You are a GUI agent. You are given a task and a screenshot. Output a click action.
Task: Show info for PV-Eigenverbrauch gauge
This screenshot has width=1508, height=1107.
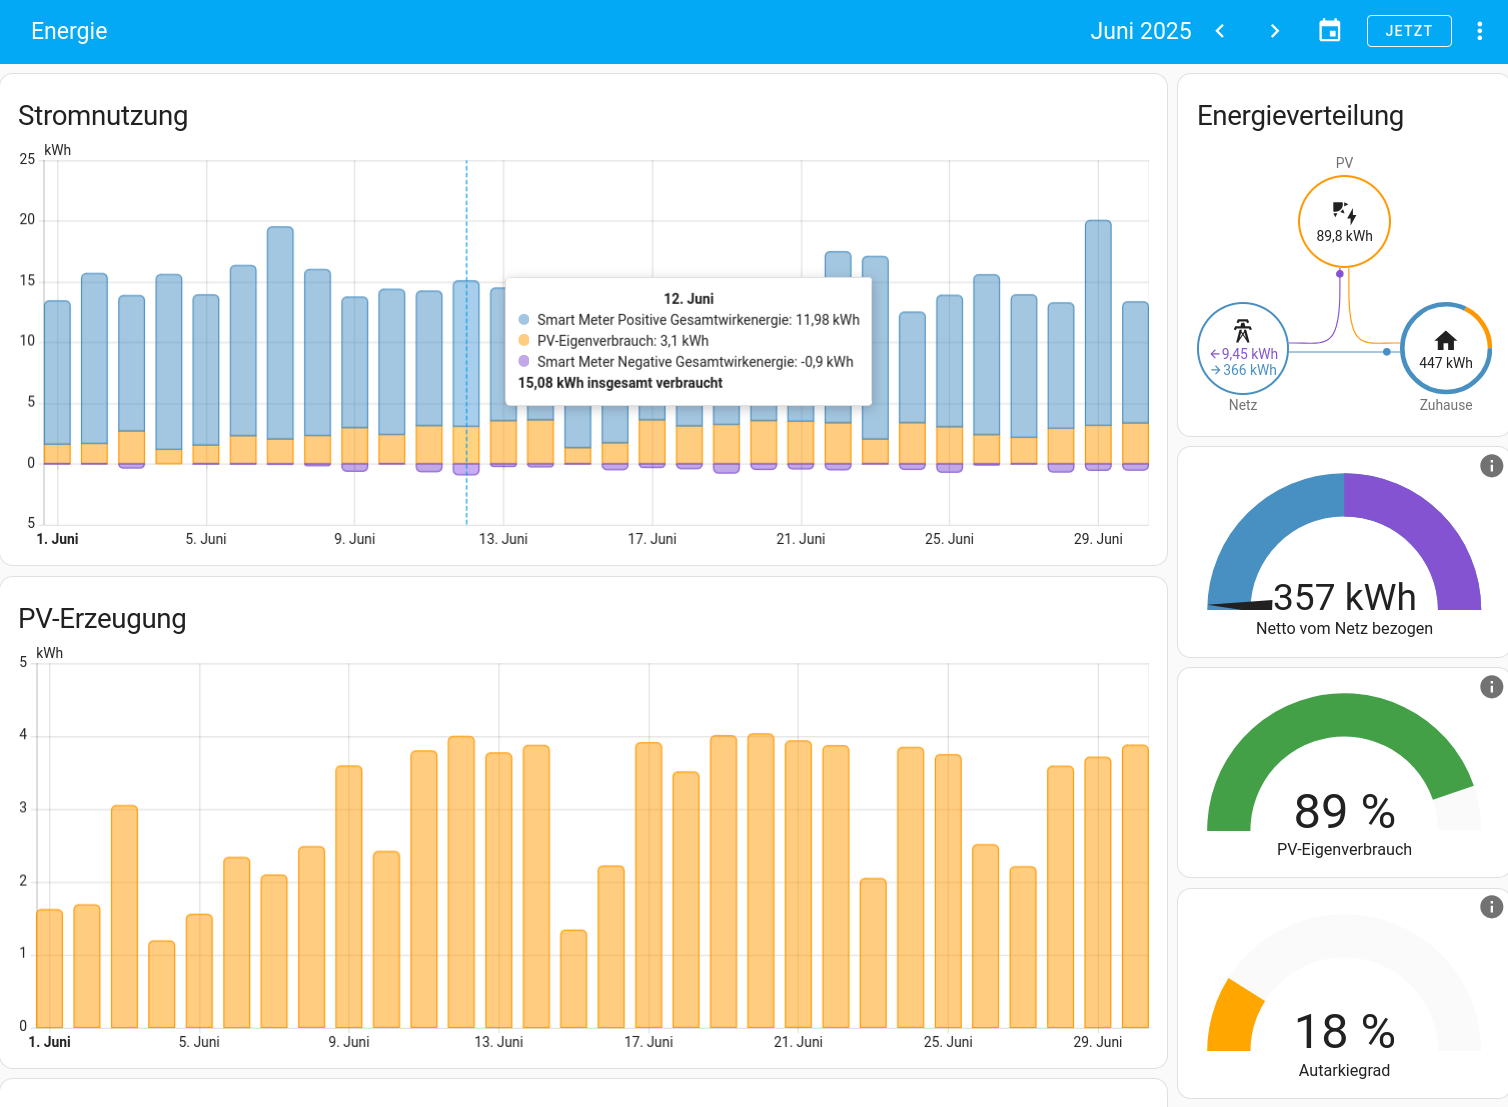pyautogui.click(x=1491, y=687)
